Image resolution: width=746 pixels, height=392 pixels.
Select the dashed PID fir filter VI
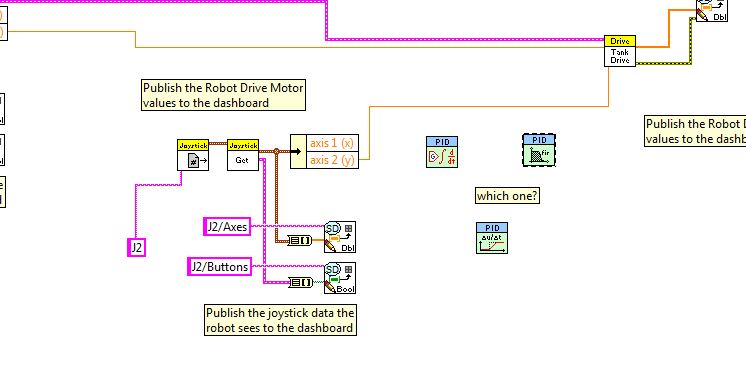[539, 150]
